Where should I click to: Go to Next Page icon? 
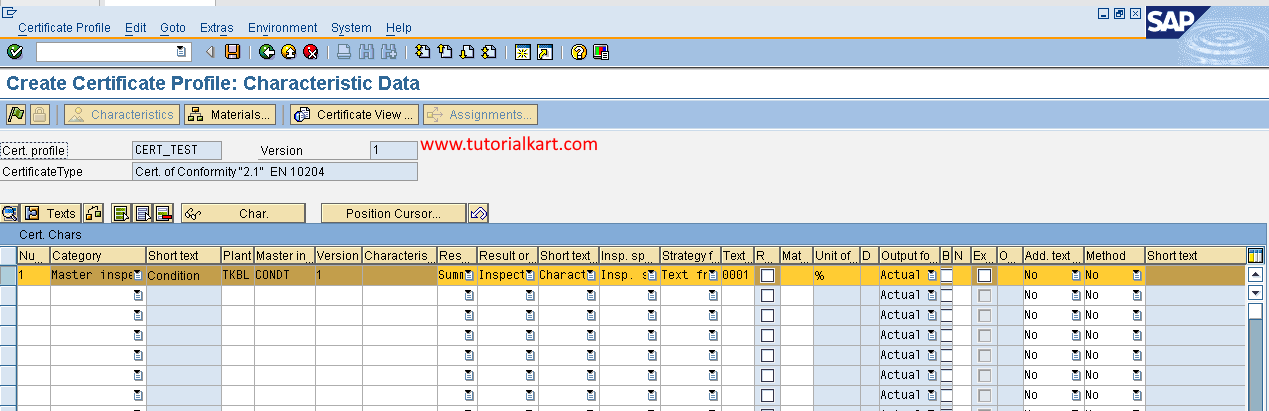click(x=466, y=51)
